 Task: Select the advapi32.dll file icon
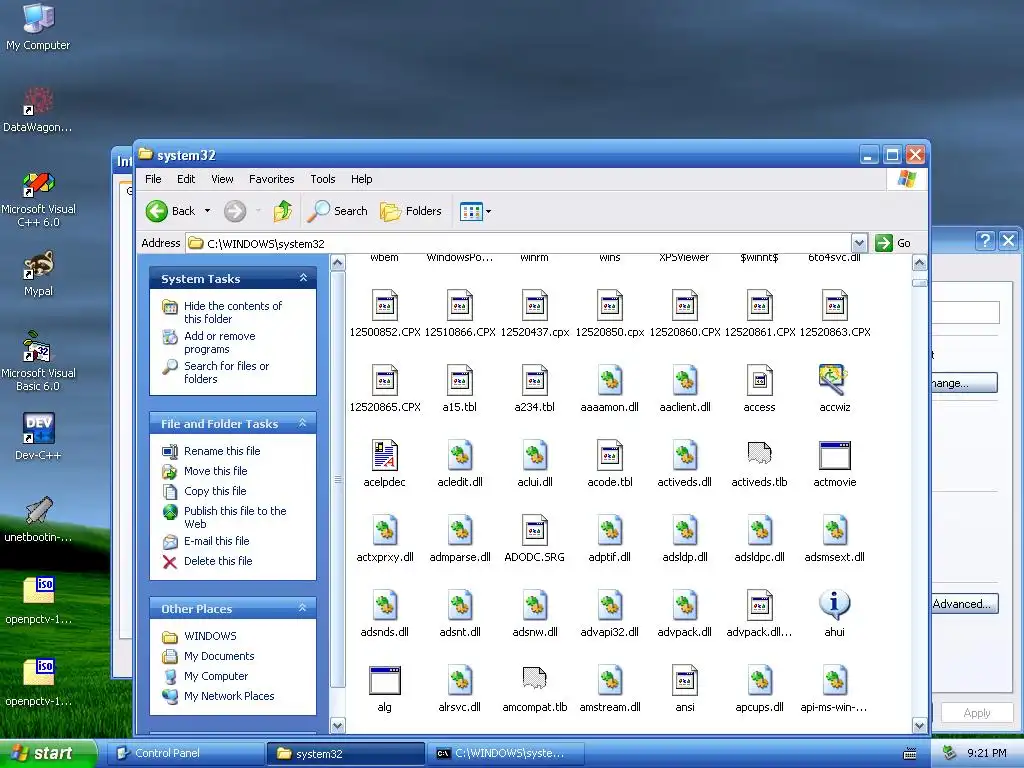point(609,605)
